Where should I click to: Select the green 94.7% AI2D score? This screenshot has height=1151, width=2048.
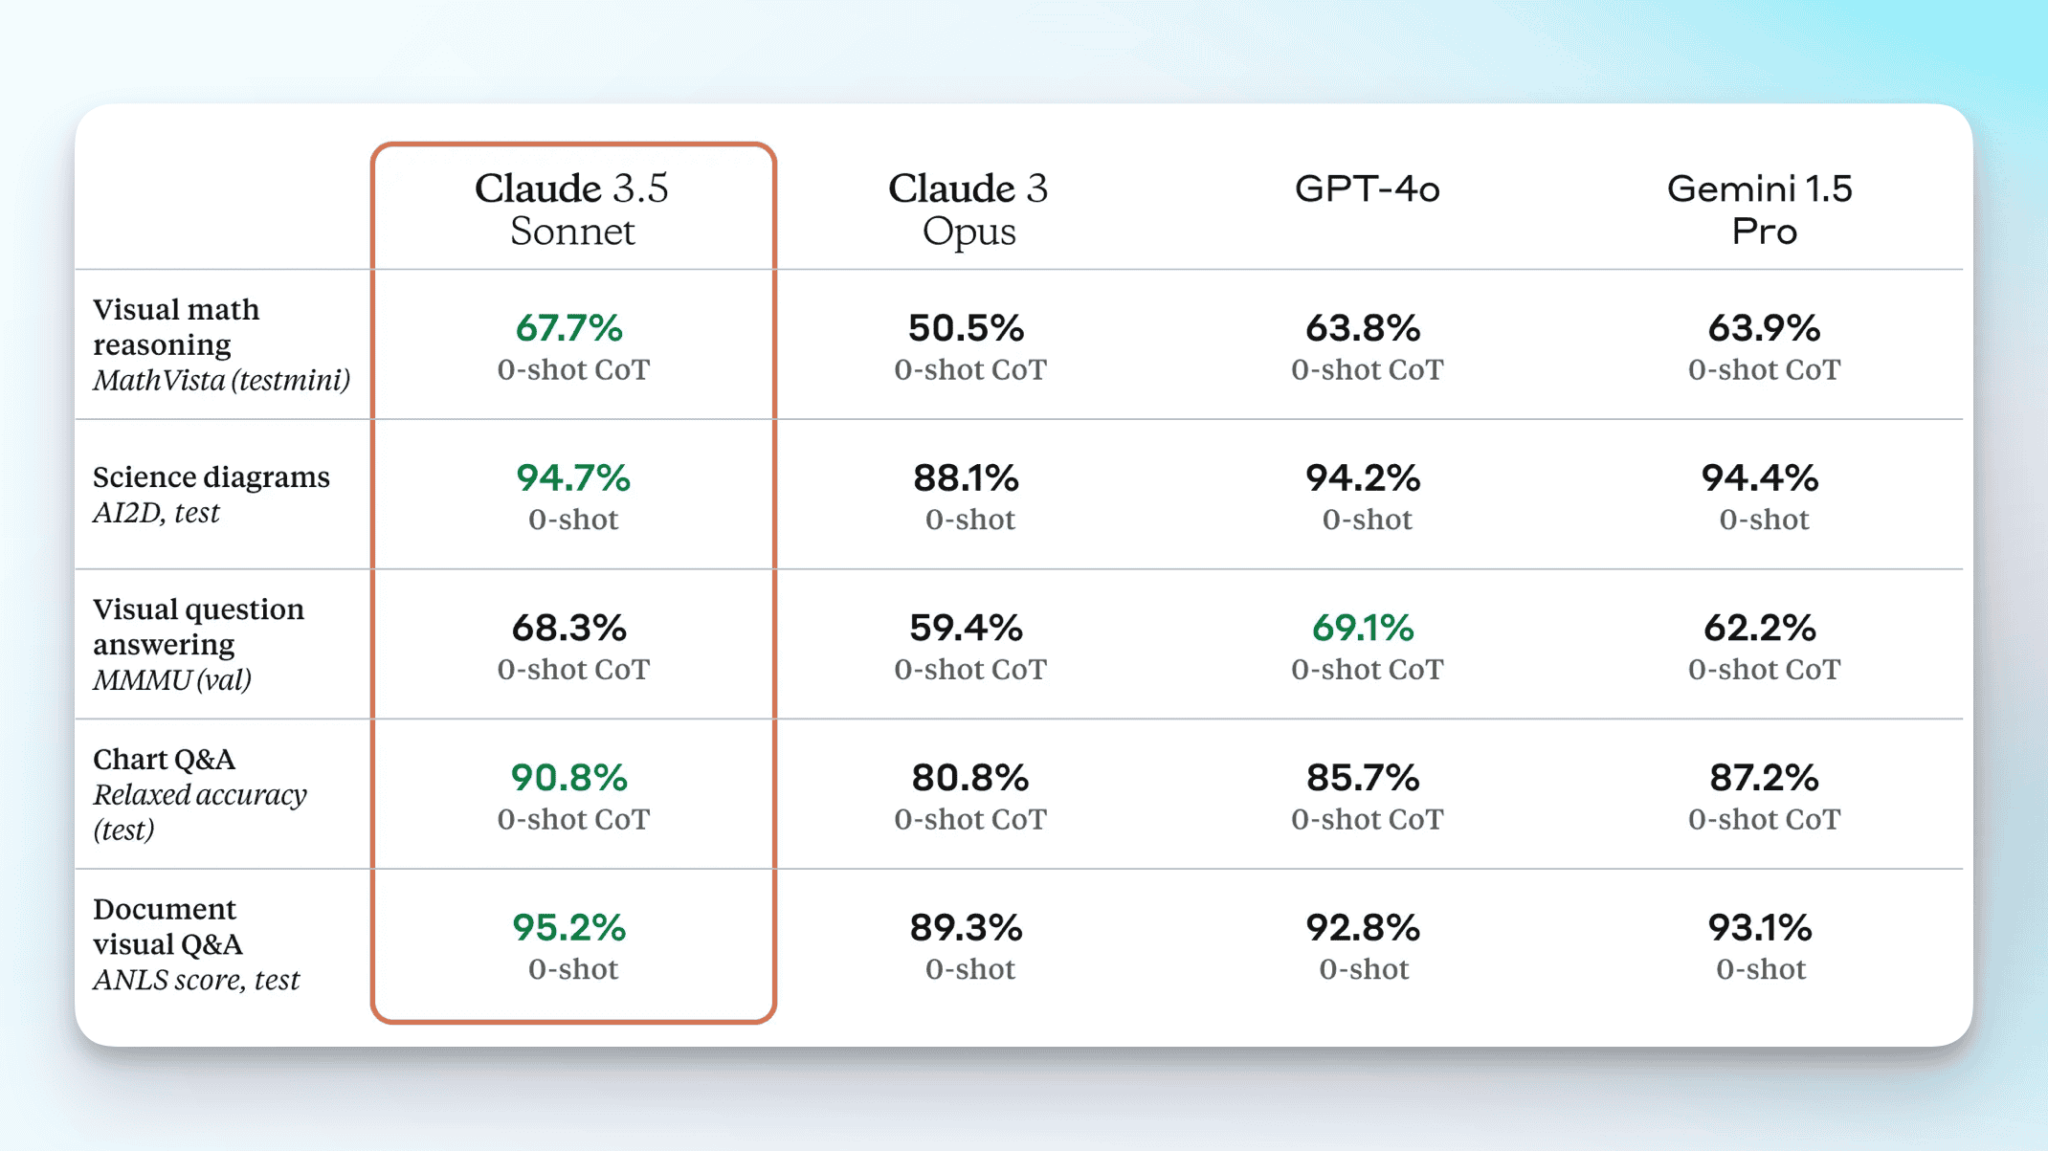point(573,478)
